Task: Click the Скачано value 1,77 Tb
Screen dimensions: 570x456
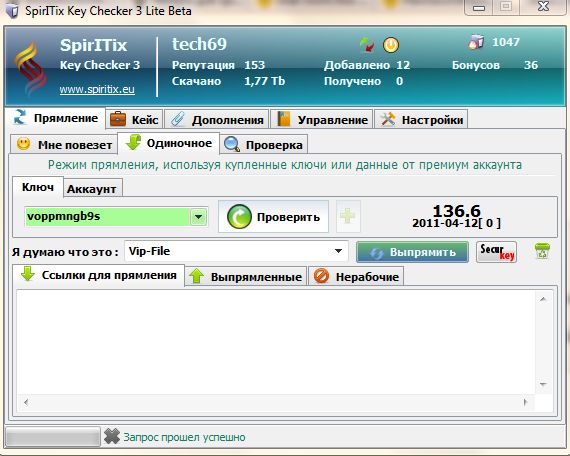Action: click(x=265, y=81)
